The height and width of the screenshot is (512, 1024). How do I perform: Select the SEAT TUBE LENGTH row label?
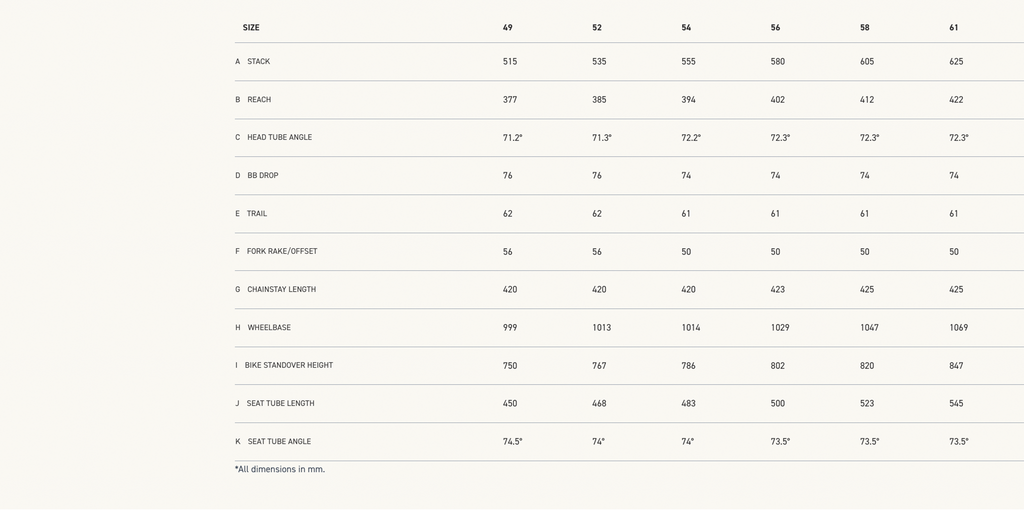pos(280,404)
